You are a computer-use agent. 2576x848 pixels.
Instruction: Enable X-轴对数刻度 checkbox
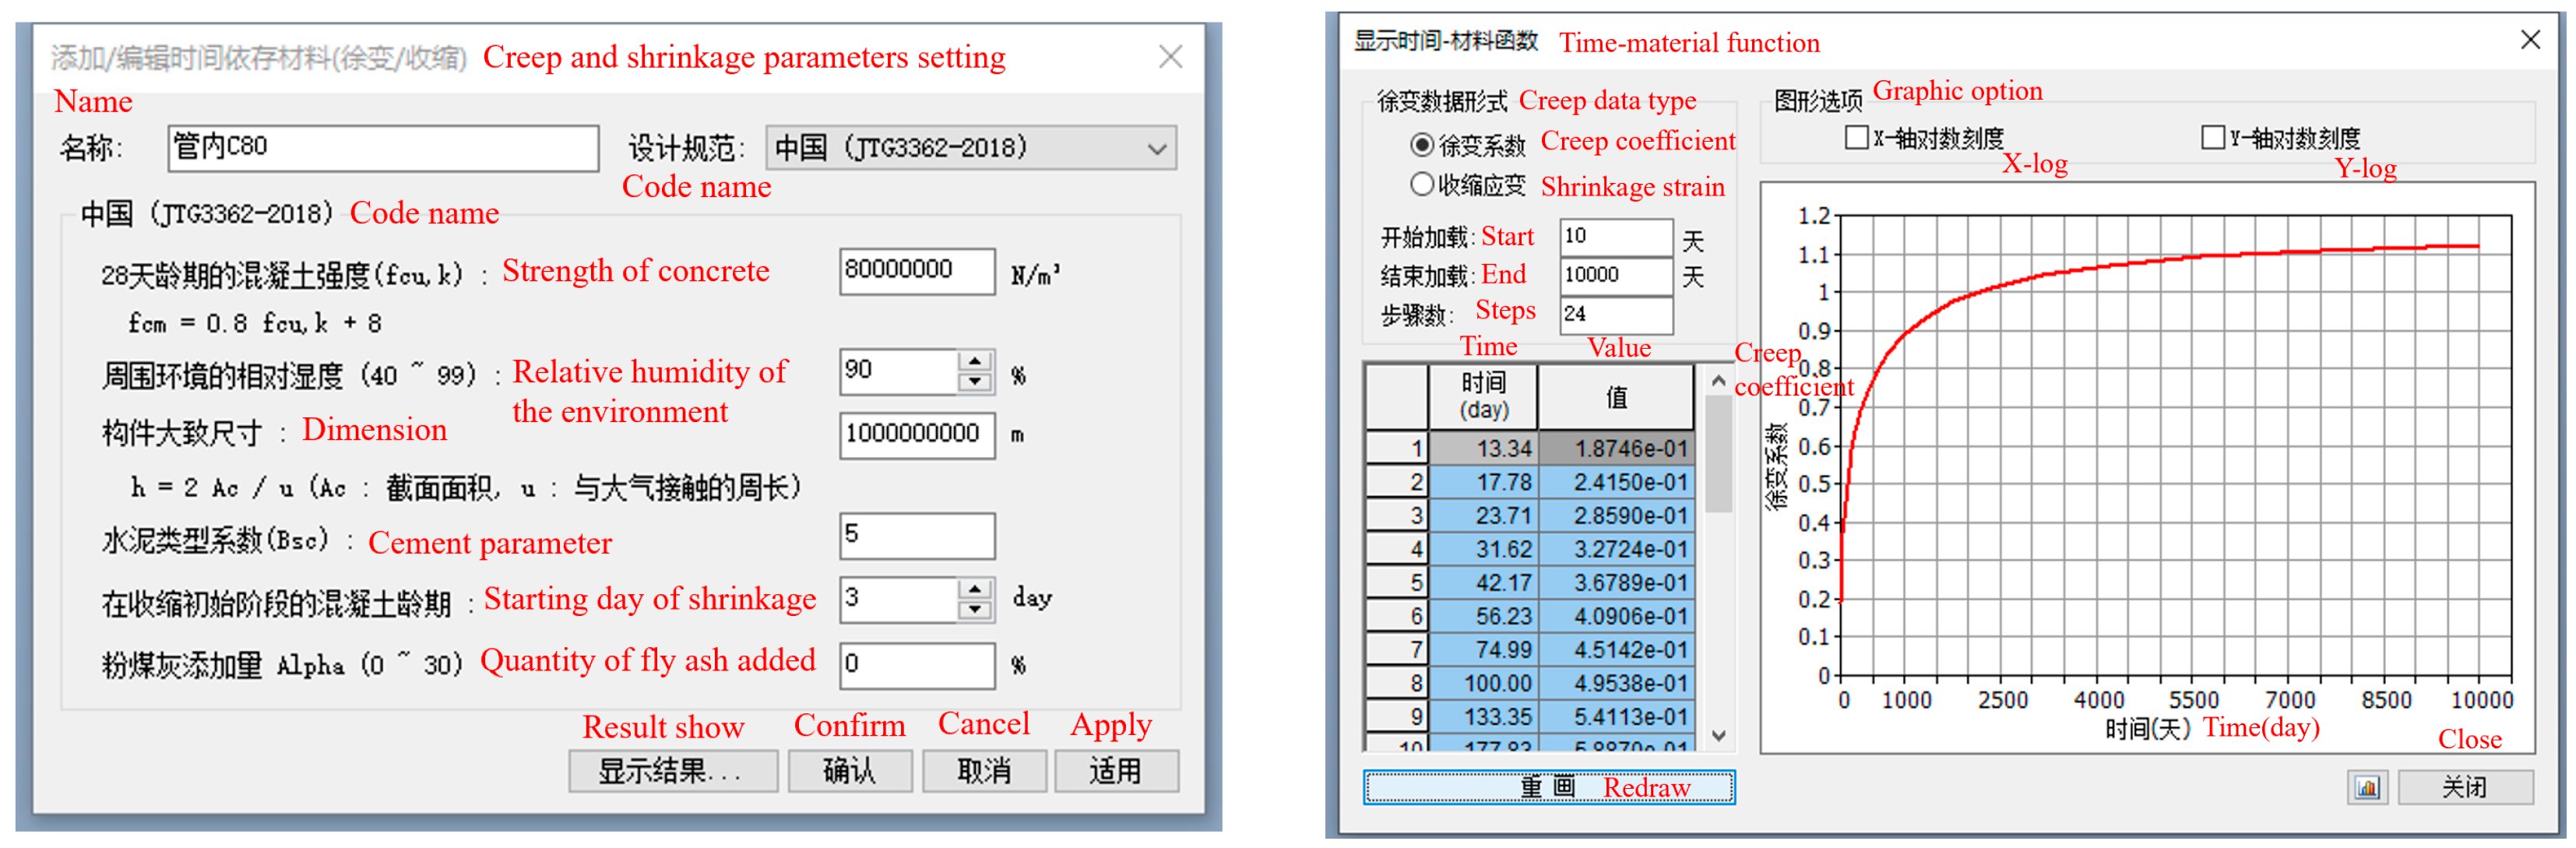(x=1856, y=137)
